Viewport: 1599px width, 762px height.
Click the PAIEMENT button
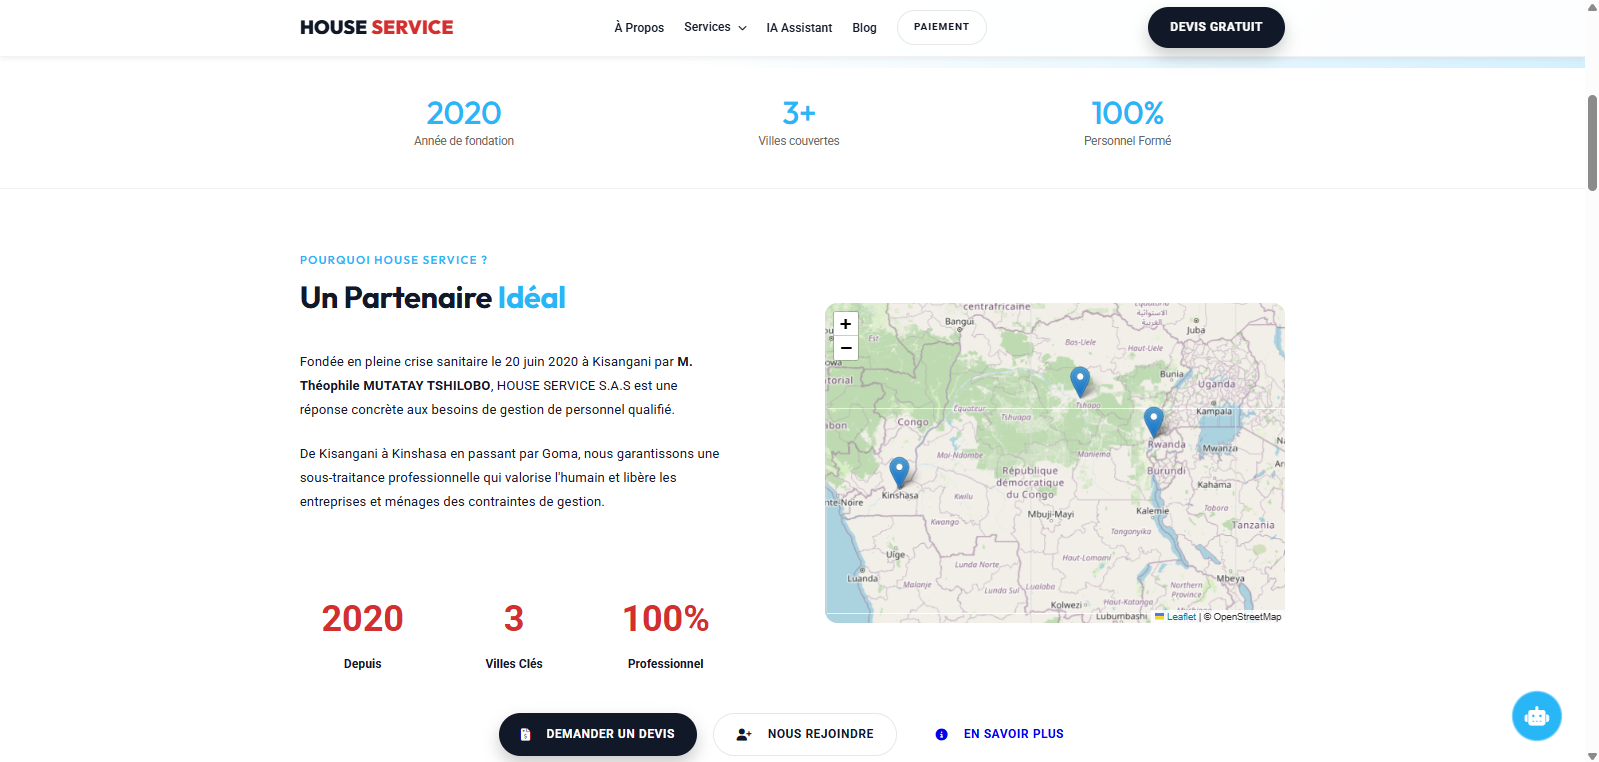(x=941, y=27)
